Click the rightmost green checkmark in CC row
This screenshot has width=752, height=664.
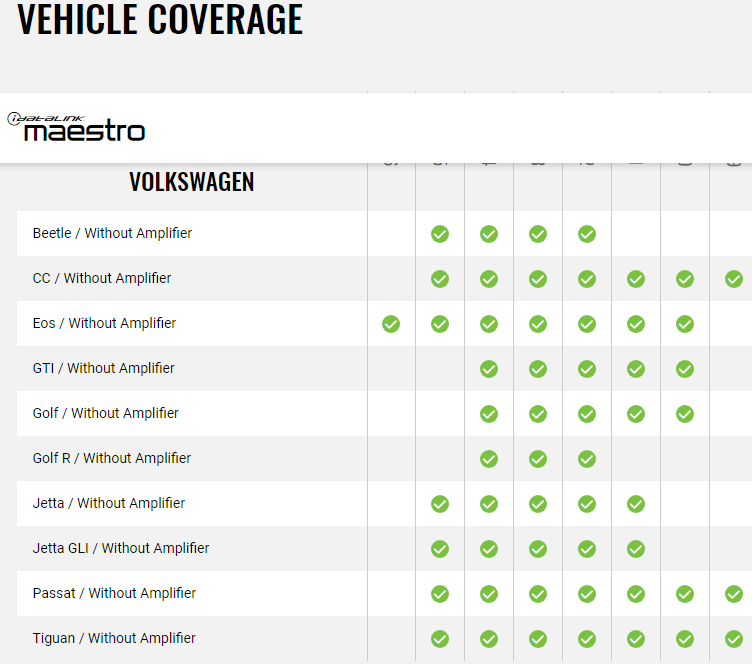734,279
